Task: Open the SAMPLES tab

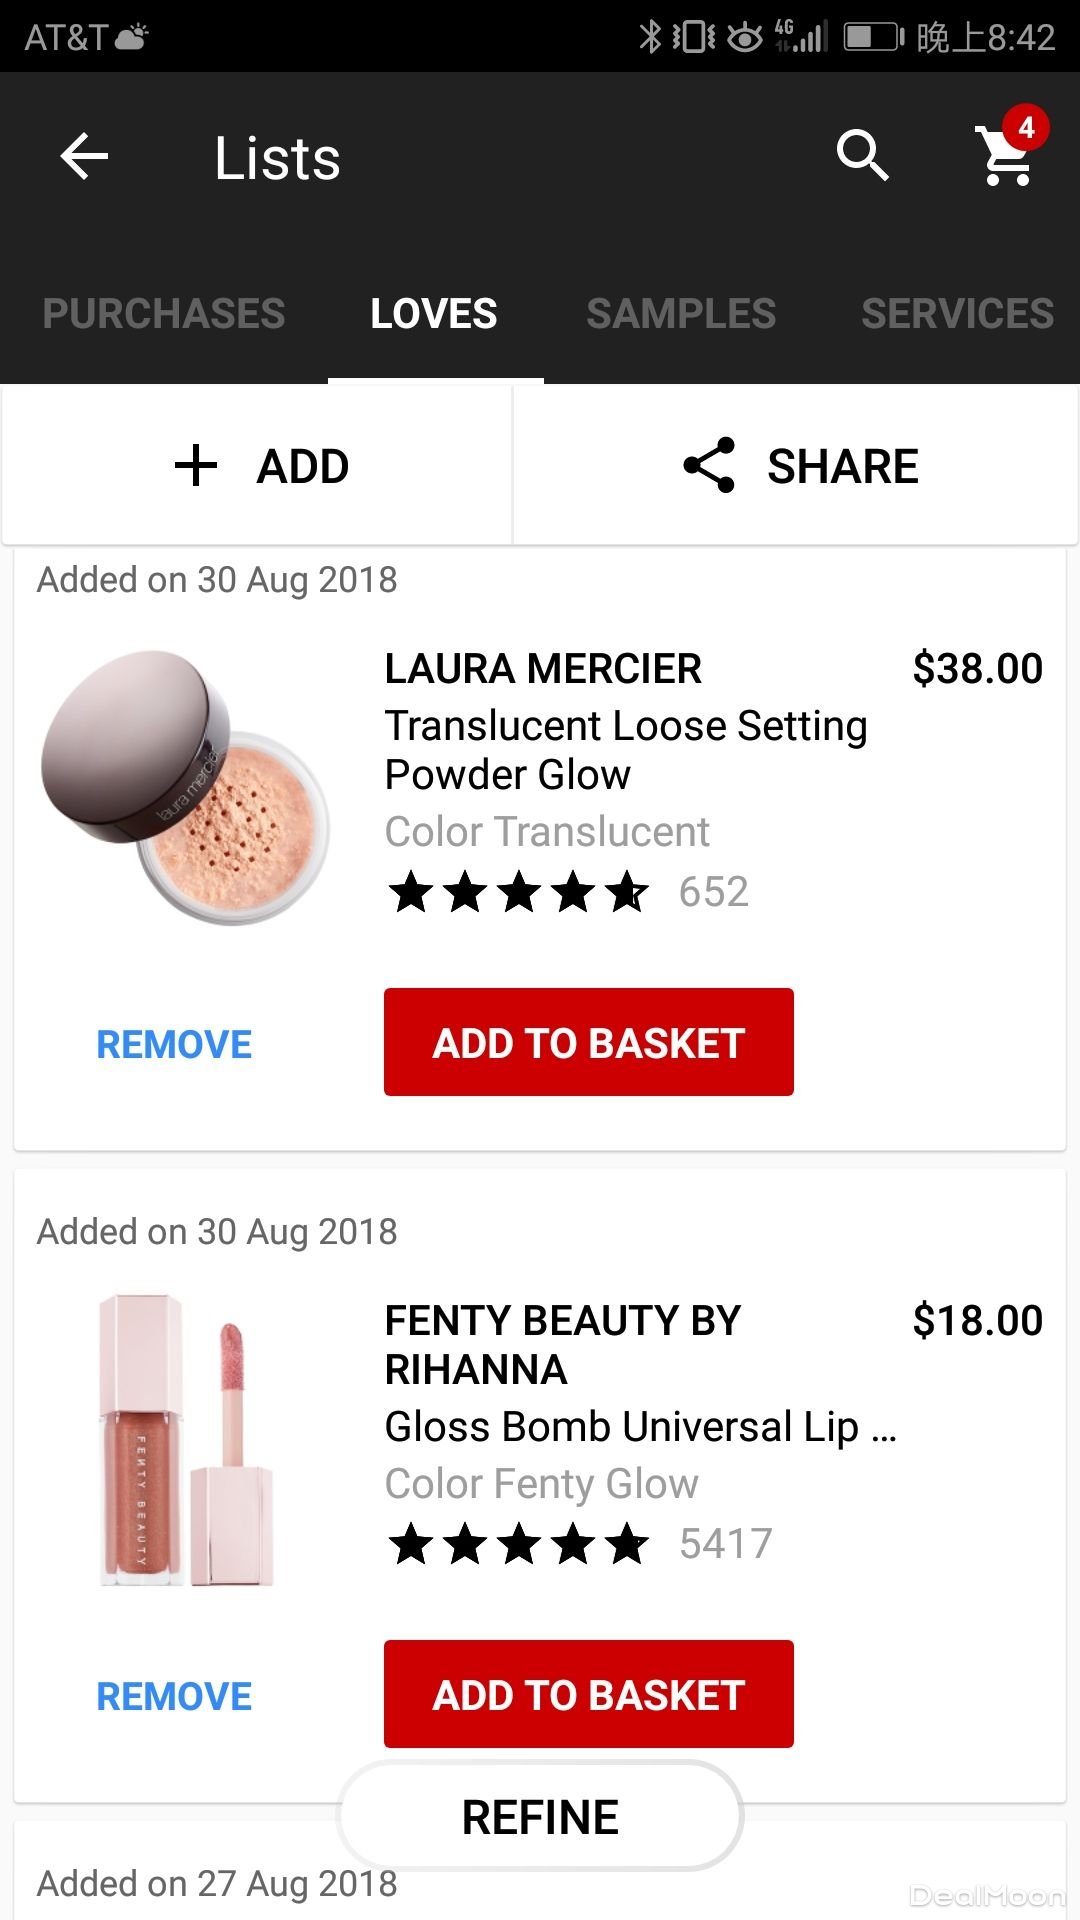Action: tap(681, 313)
